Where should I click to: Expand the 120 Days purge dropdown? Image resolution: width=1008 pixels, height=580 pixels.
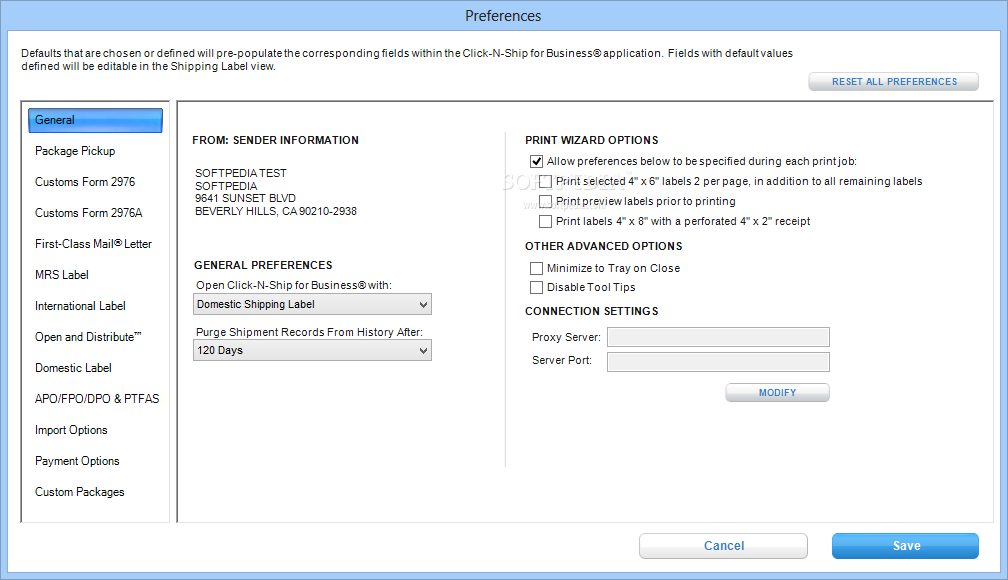[x=312, y=350]
